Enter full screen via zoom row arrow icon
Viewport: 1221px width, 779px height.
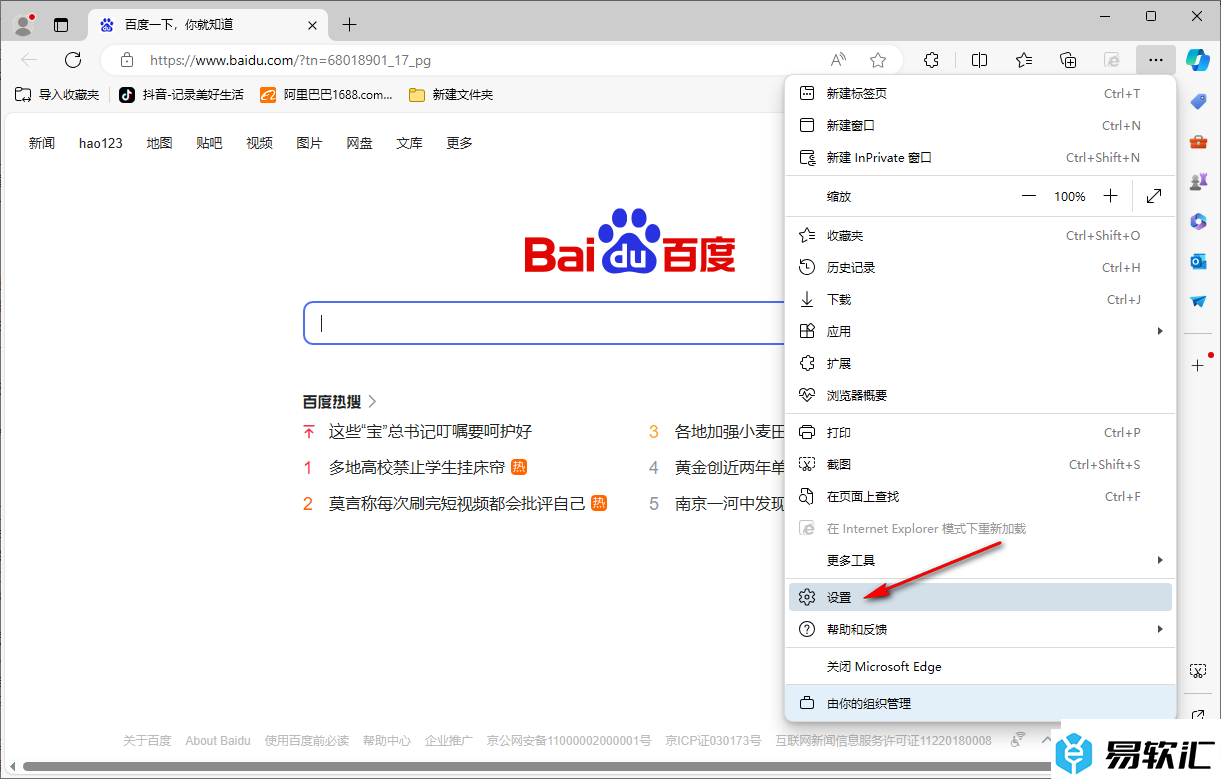(x=1154, y=197)
